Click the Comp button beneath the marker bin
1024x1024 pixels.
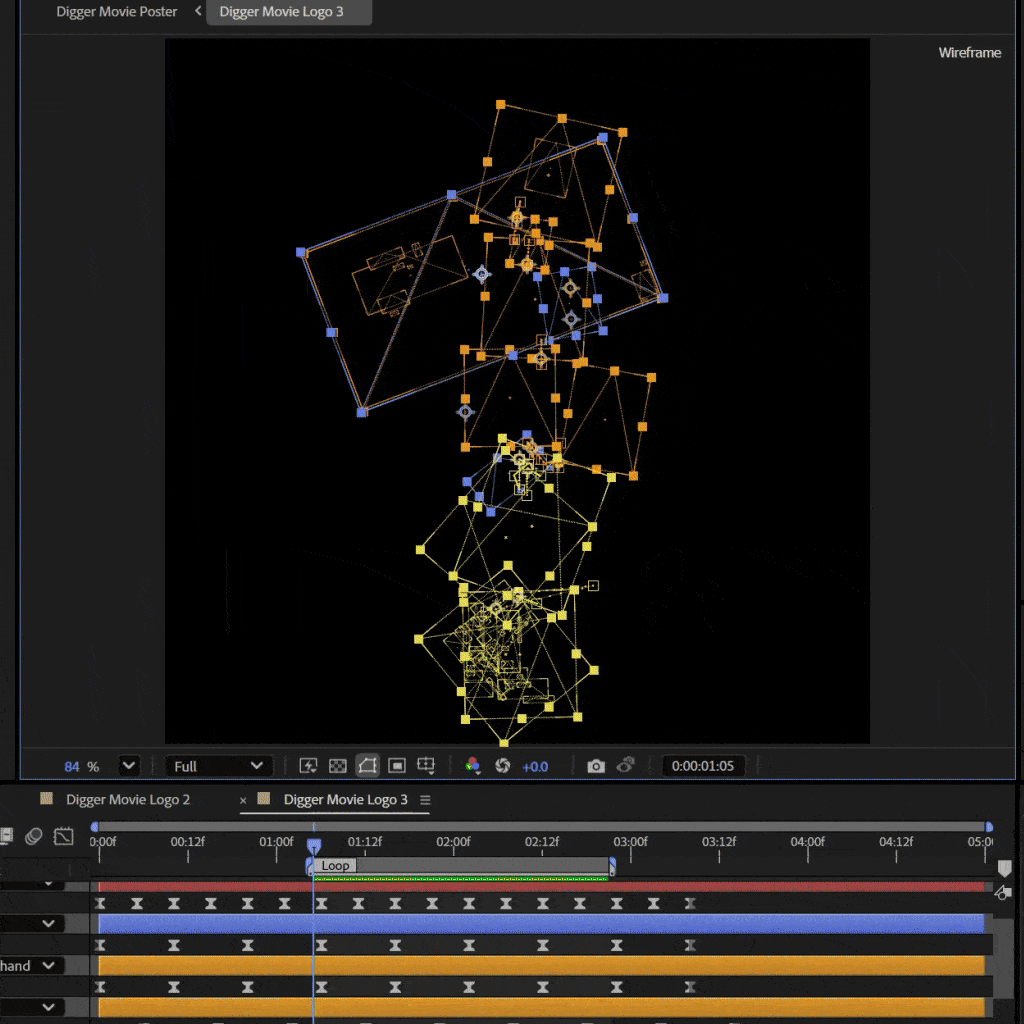[1003, 892]
